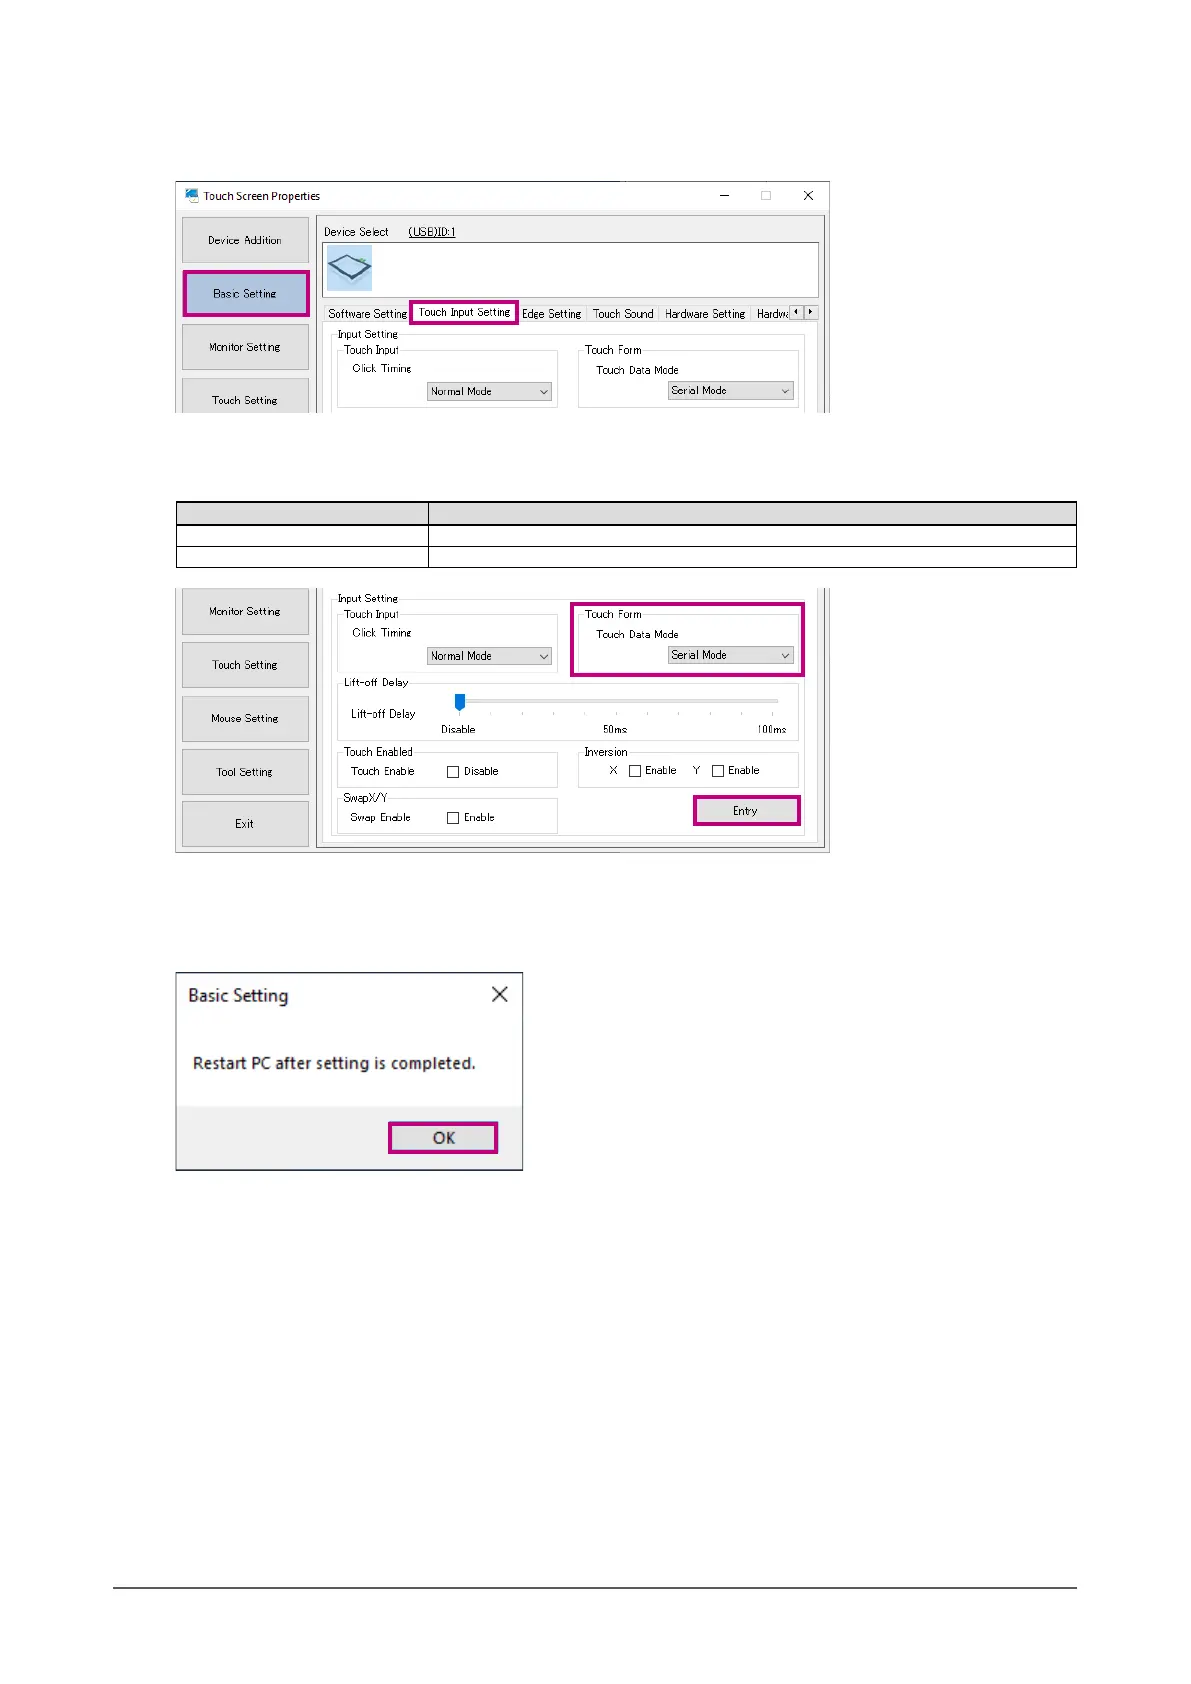Image resolution: width=1191 pixels, height=1684 pixels.
Task: Click the touch screen device icon
Action: 349,268
